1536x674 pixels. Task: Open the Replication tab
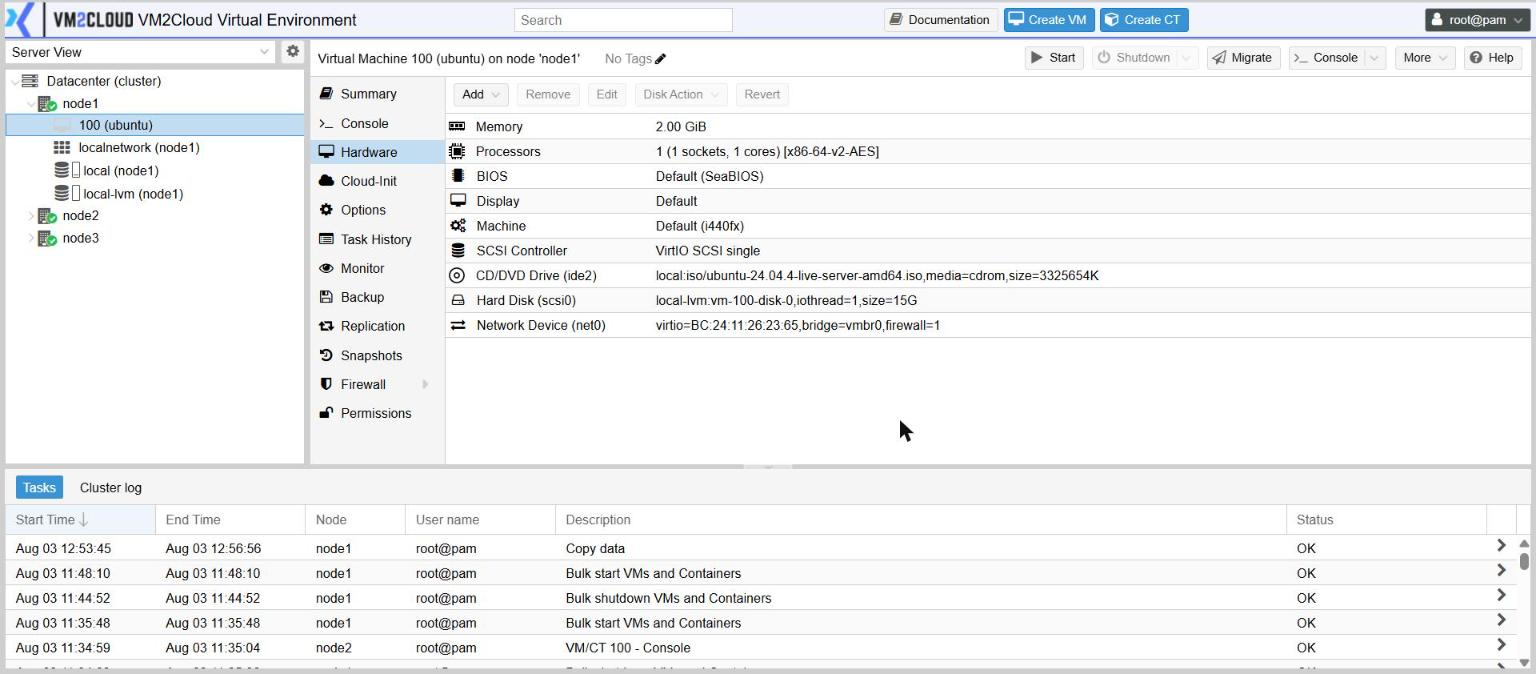point(377,326)
